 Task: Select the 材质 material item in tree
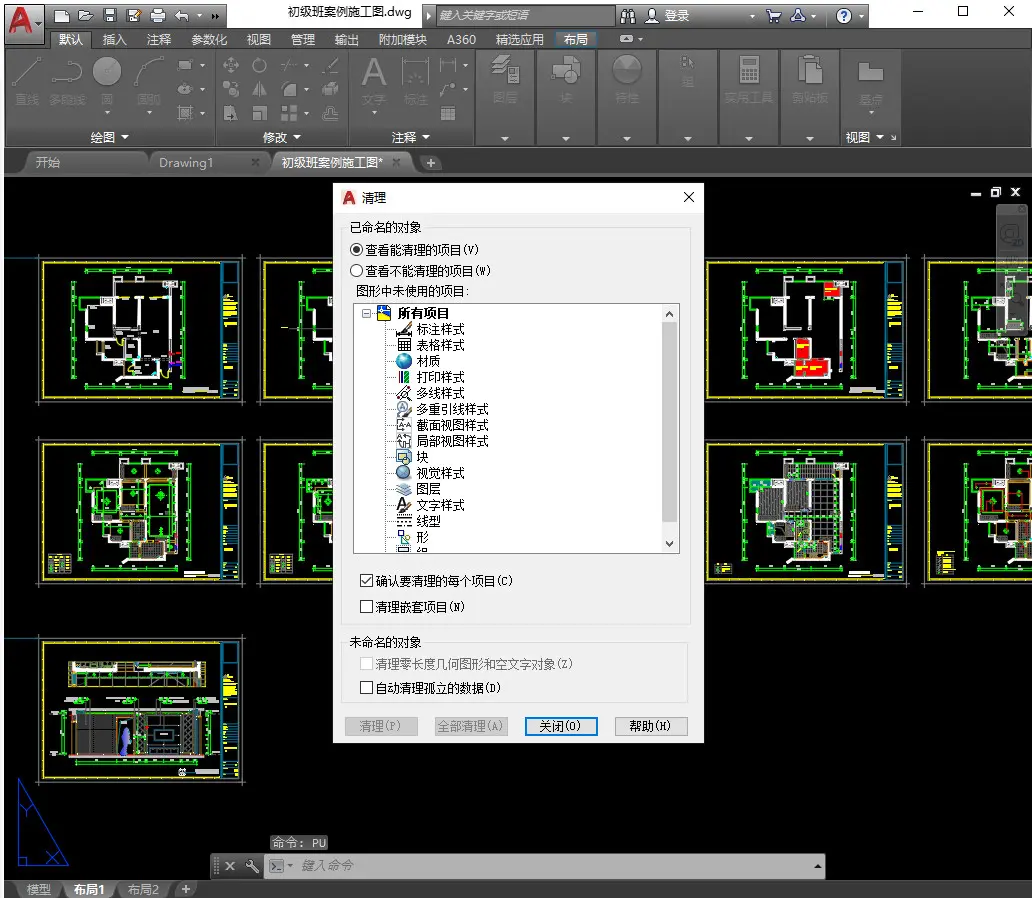click(x=428, y=361)
